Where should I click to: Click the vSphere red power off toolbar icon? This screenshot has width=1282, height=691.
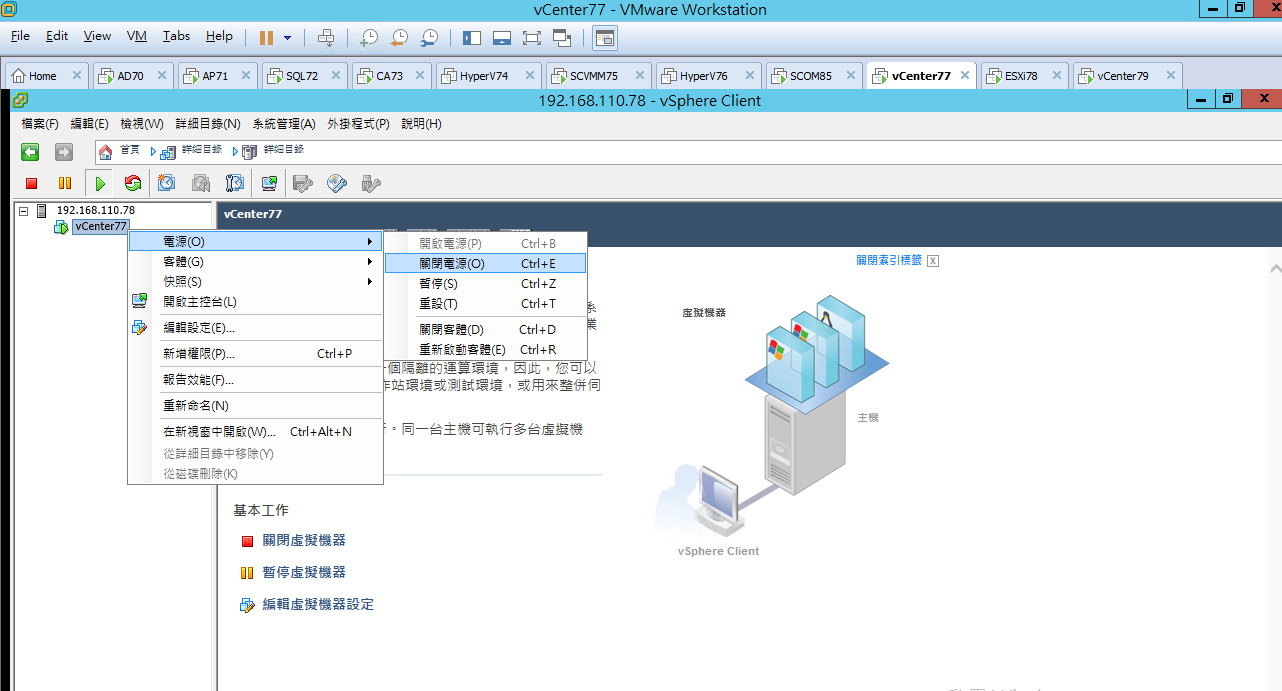point(31,183)
